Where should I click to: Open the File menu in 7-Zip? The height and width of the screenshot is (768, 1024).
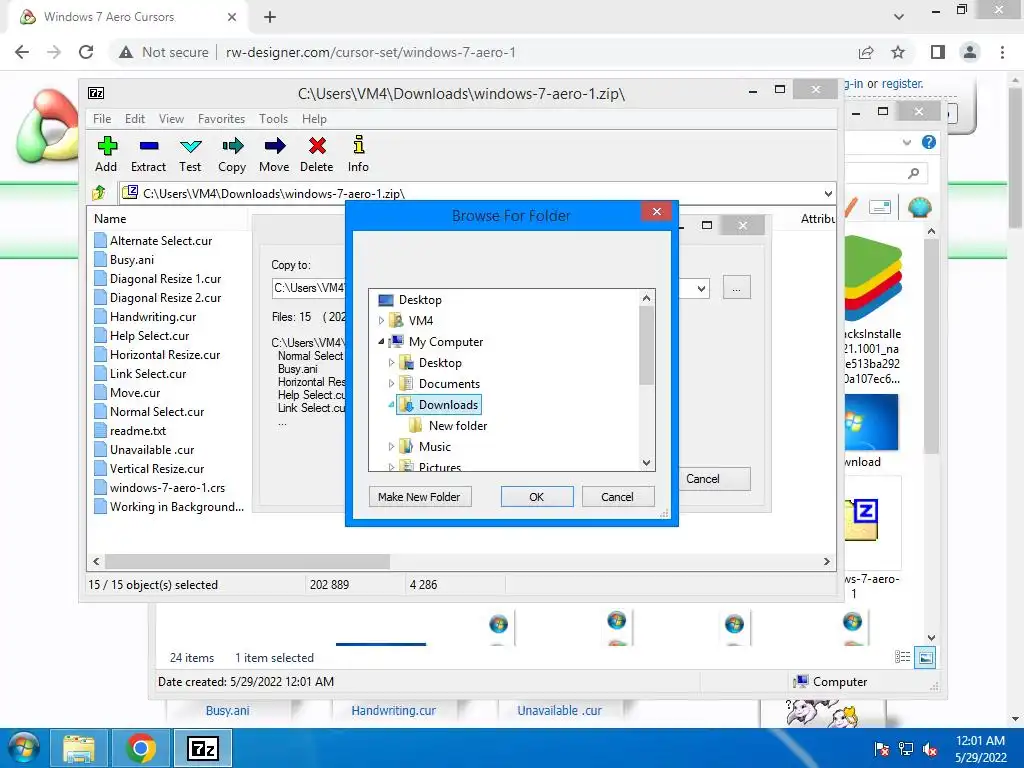(x=102, y=119)
